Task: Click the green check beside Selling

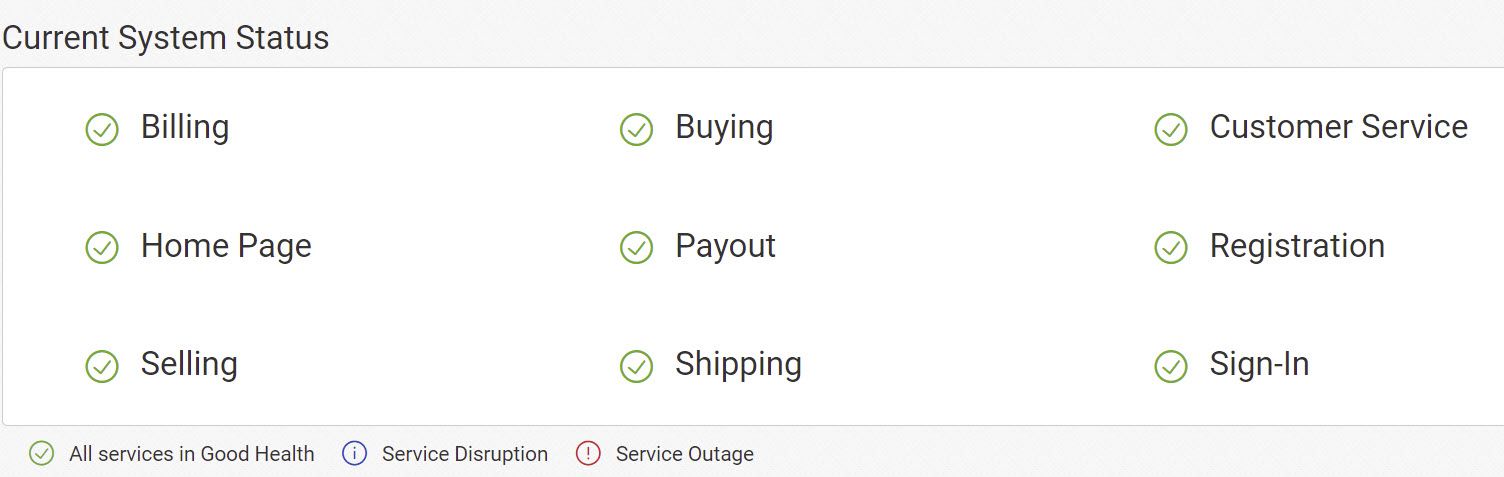Action: tap(102, 366)
